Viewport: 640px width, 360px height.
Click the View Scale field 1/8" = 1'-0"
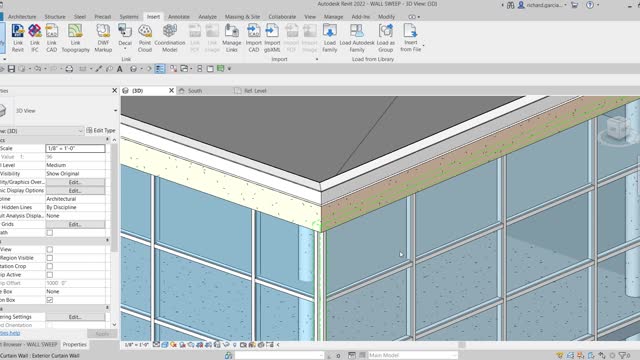click(75, 149)
